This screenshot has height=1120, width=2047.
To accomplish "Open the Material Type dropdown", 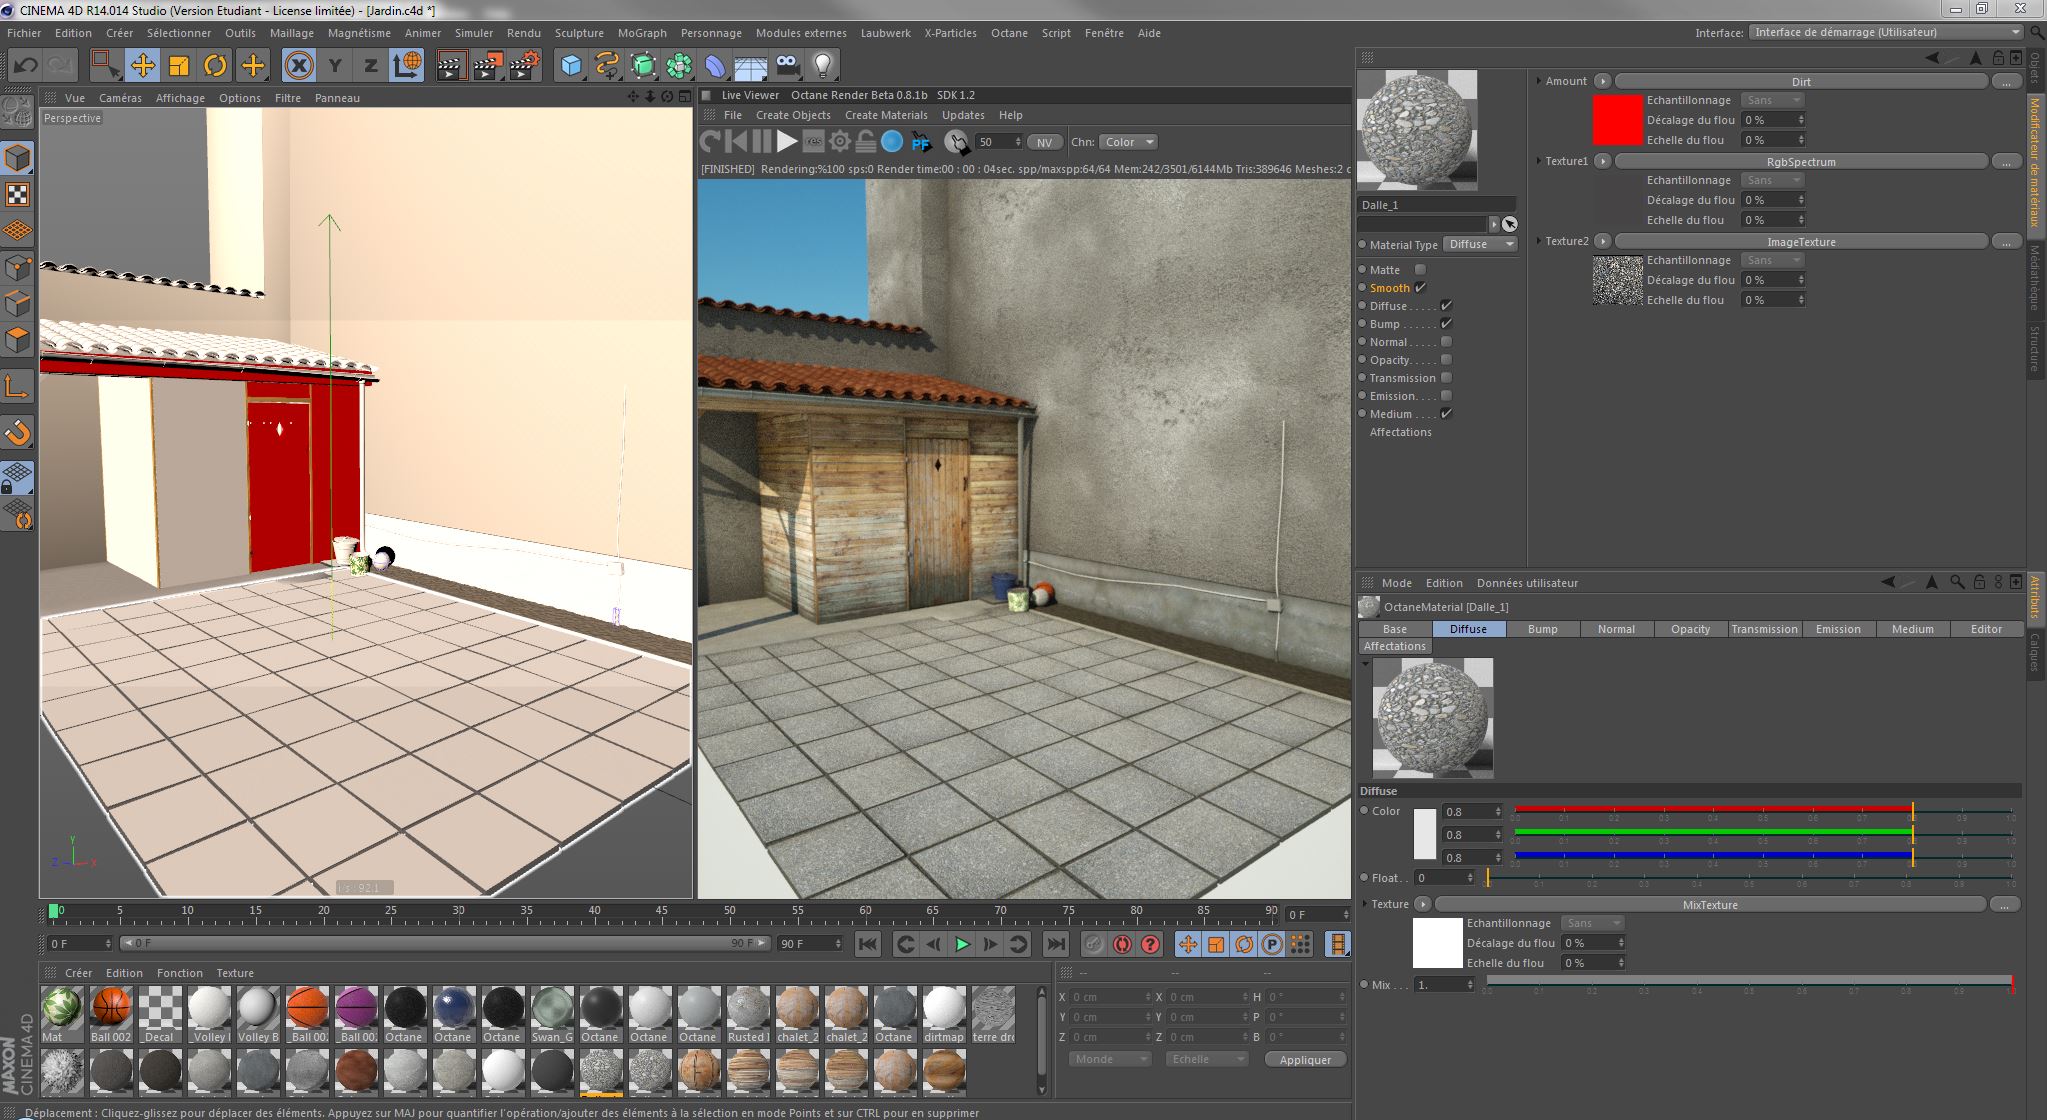I will pos(1481,245).
